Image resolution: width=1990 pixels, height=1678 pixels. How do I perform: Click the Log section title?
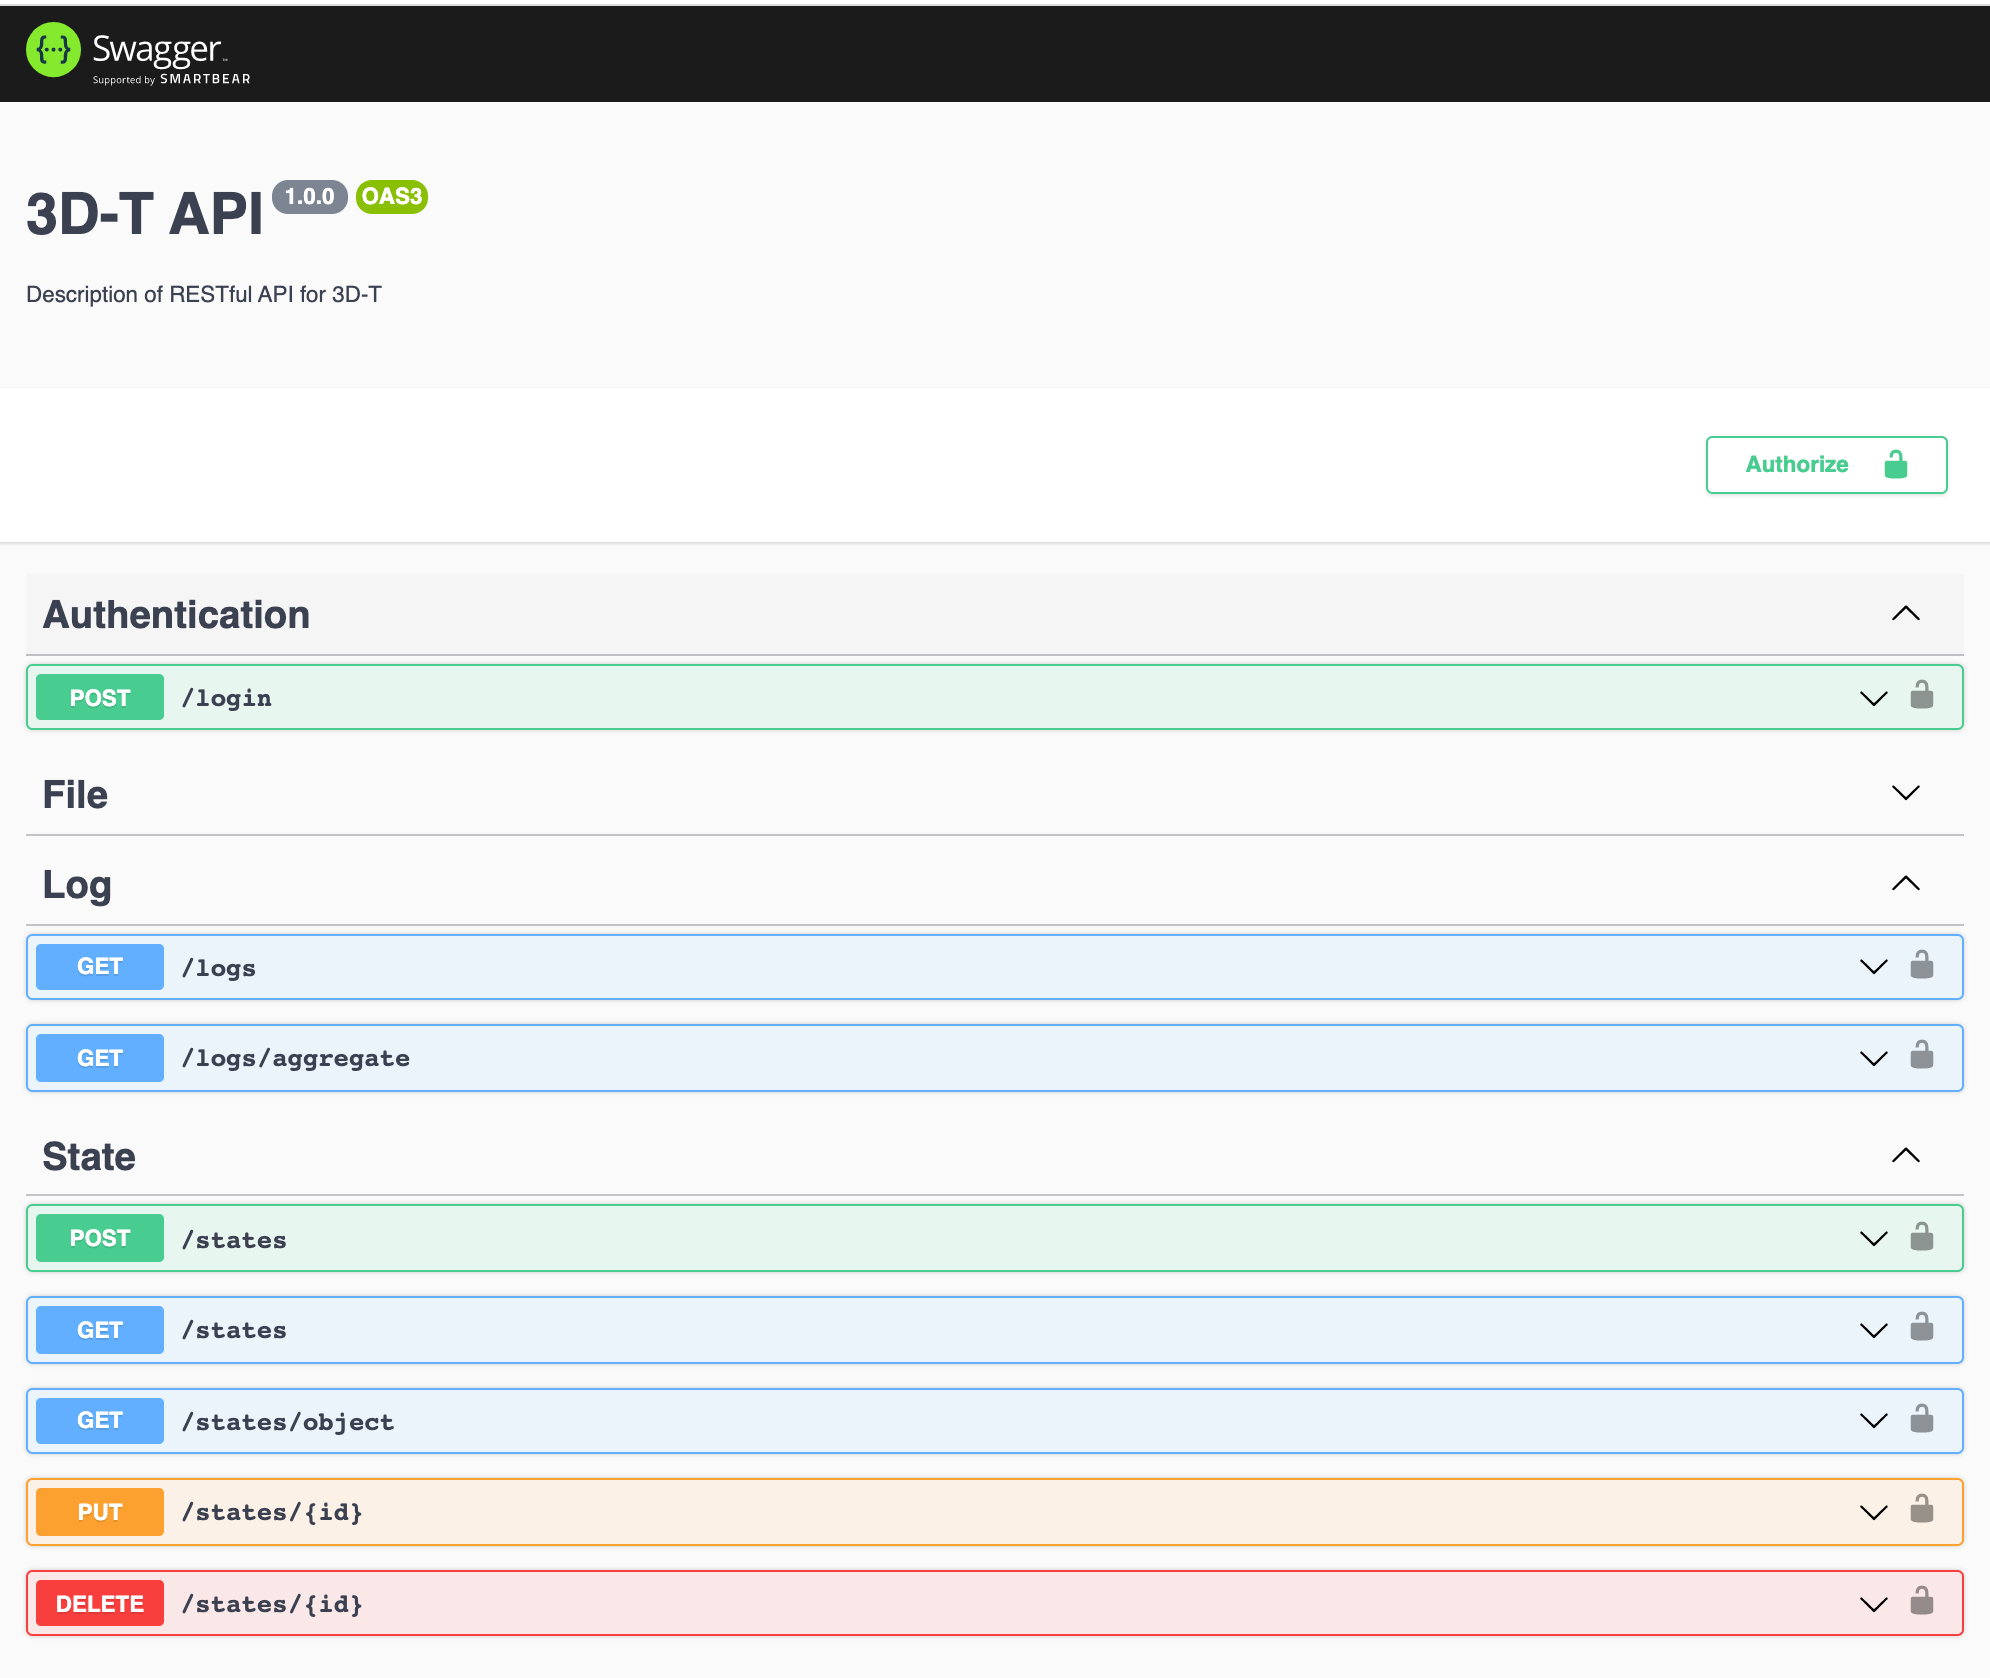tap(77, 887)
